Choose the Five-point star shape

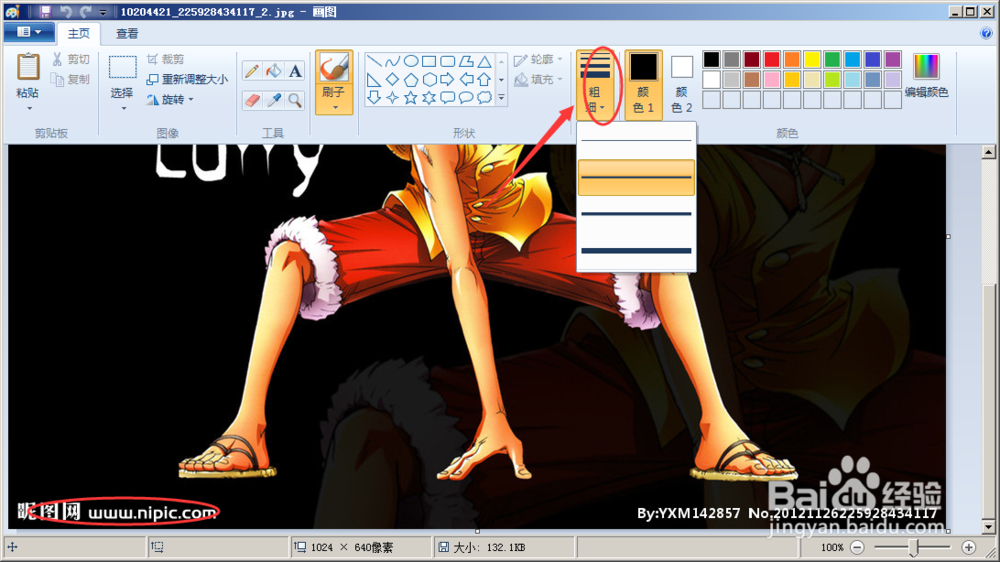click(411, 98)
